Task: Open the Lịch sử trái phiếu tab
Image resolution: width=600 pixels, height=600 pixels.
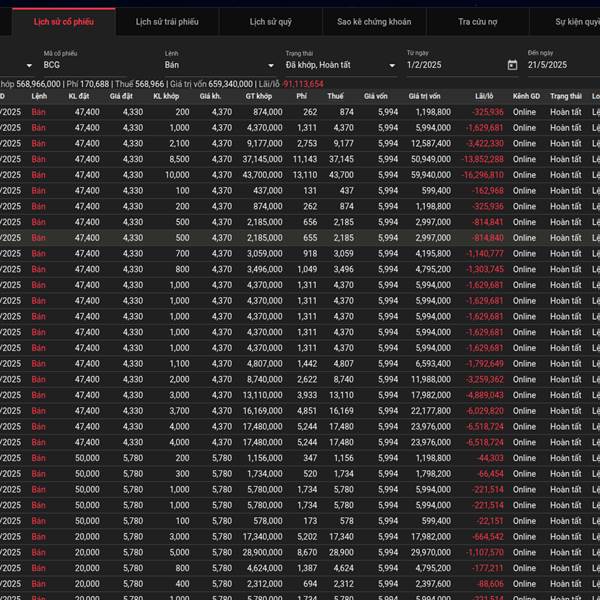Action: [167, 22]
